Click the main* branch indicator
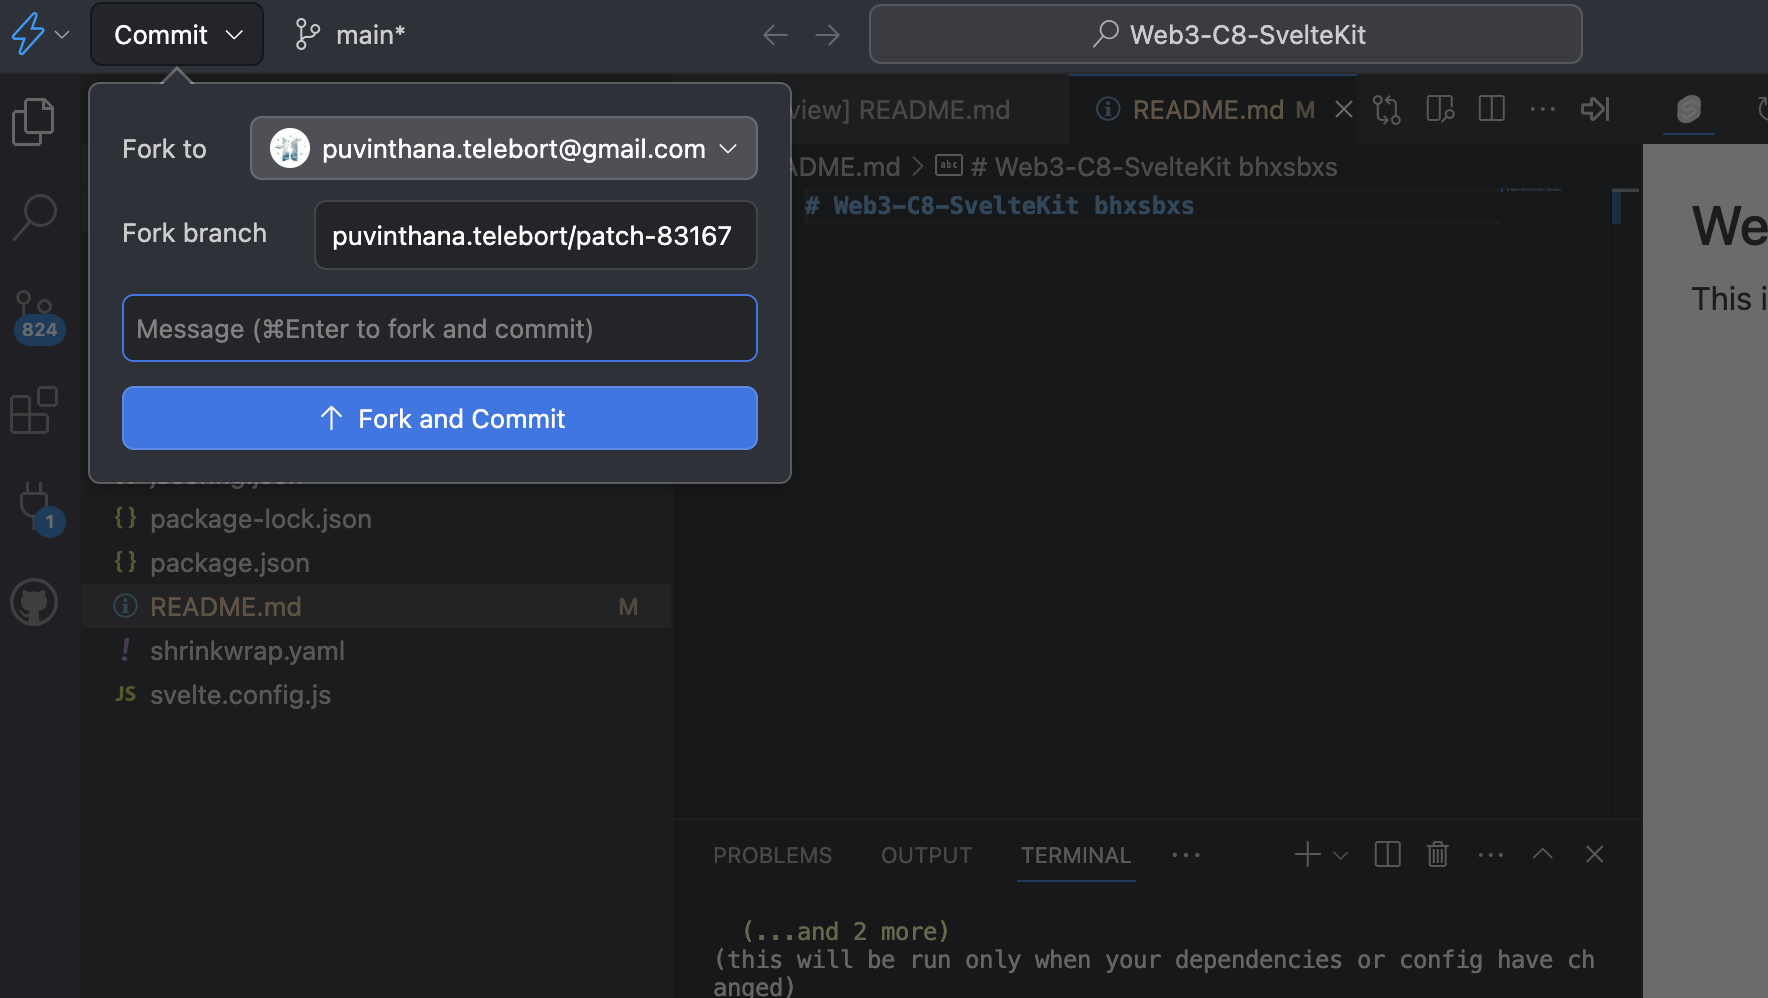 coord(351,35)
